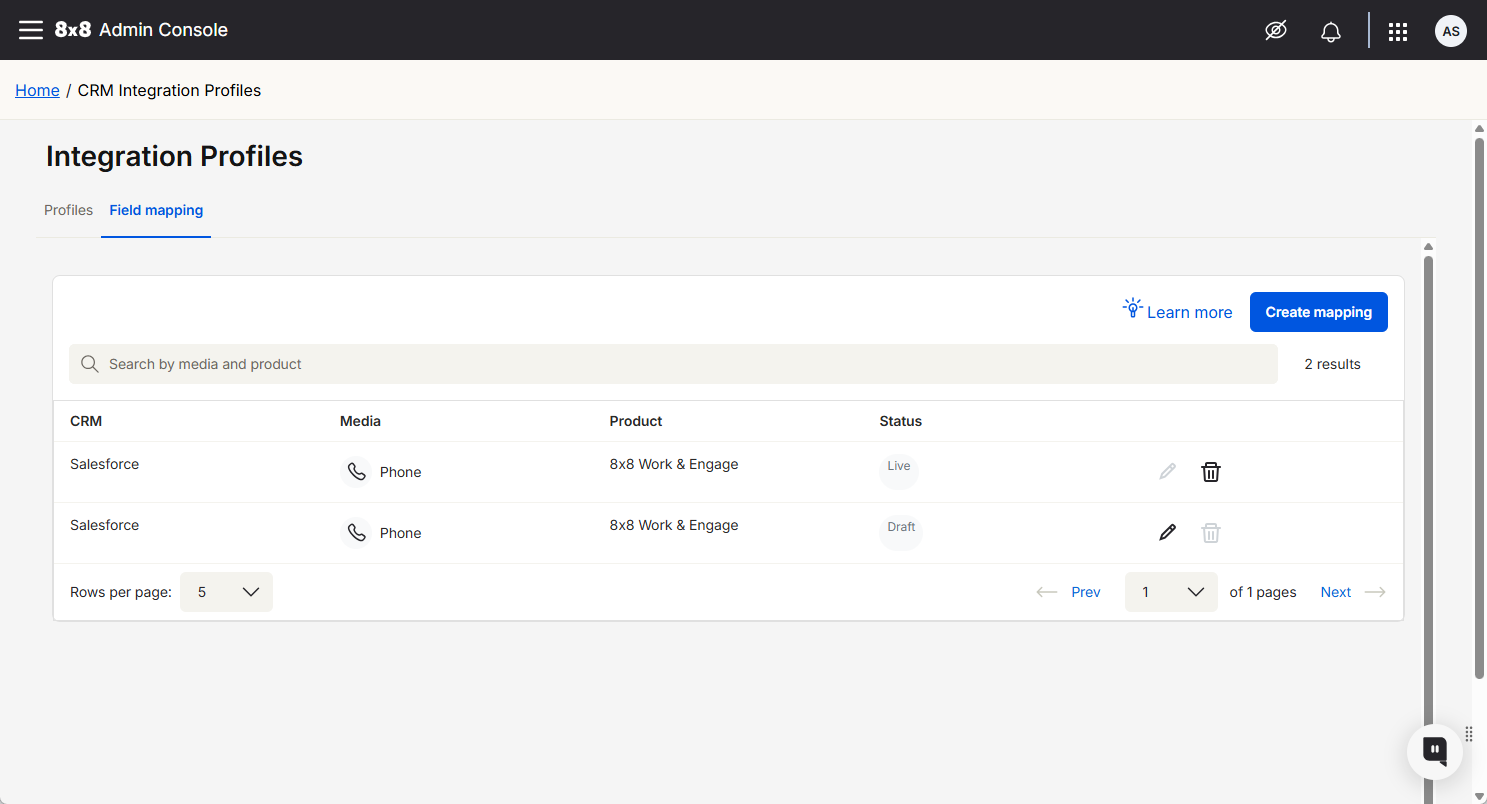The image size is (1487, 804).
Task: Go to the Next page
Action: point(1353,592)
